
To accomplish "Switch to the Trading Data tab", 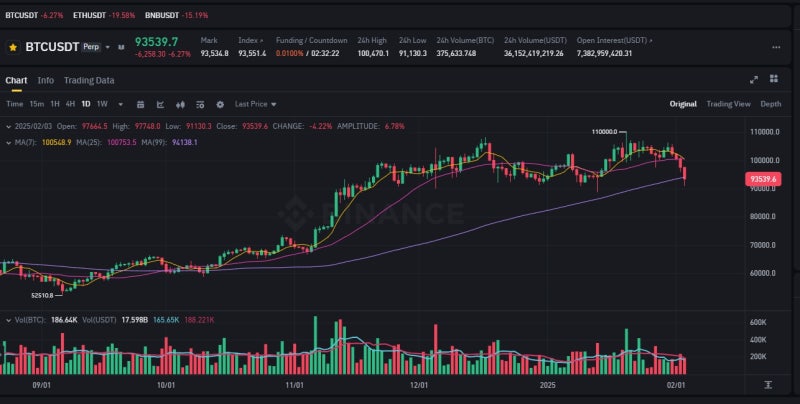I will point(89,80).
